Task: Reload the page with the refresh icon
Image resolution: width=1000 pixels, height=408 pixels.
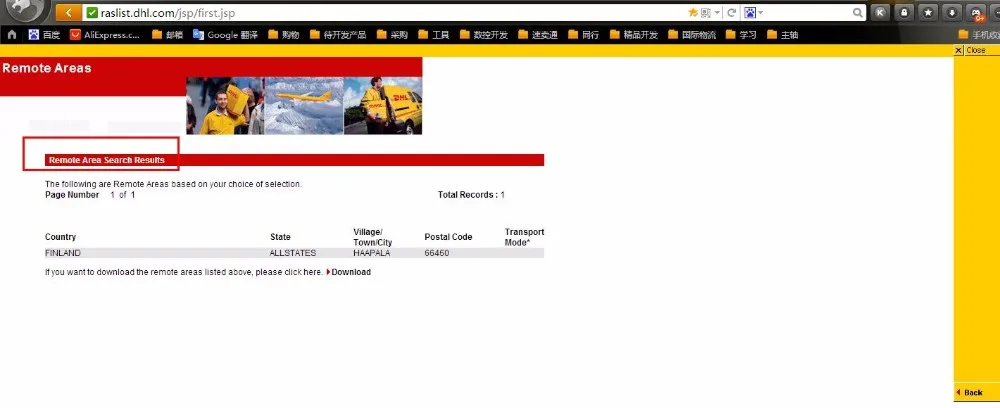Action: (x=732, y=12)
